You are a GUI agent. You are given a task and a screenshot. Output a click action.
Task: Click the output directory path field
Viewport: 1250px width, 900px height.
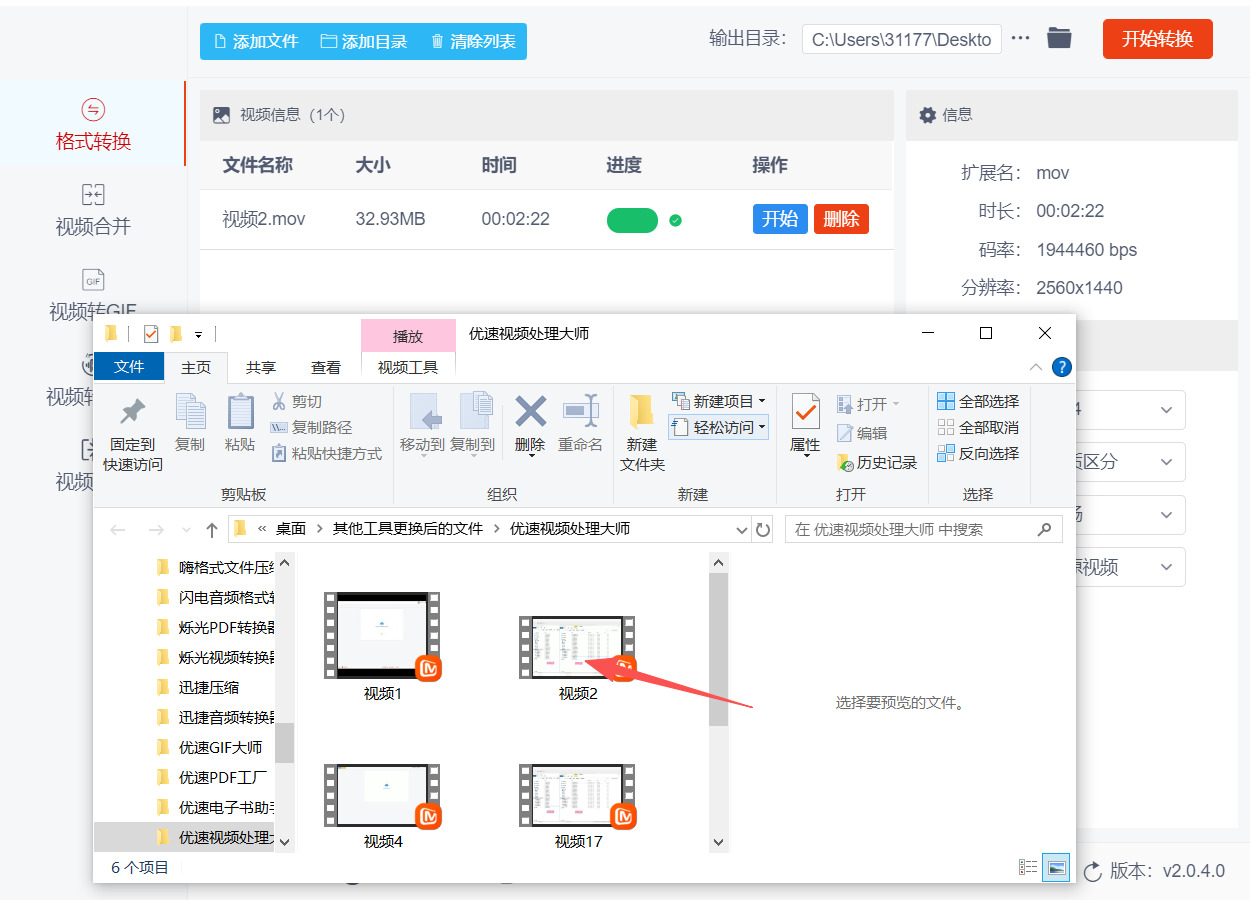click(x=901, y=40)
